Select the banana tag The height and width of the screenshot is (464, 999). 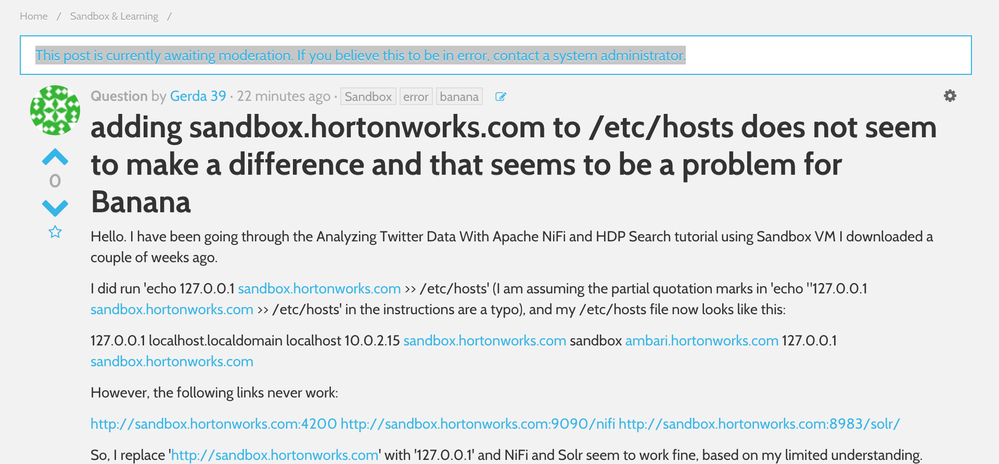point(459,97)
